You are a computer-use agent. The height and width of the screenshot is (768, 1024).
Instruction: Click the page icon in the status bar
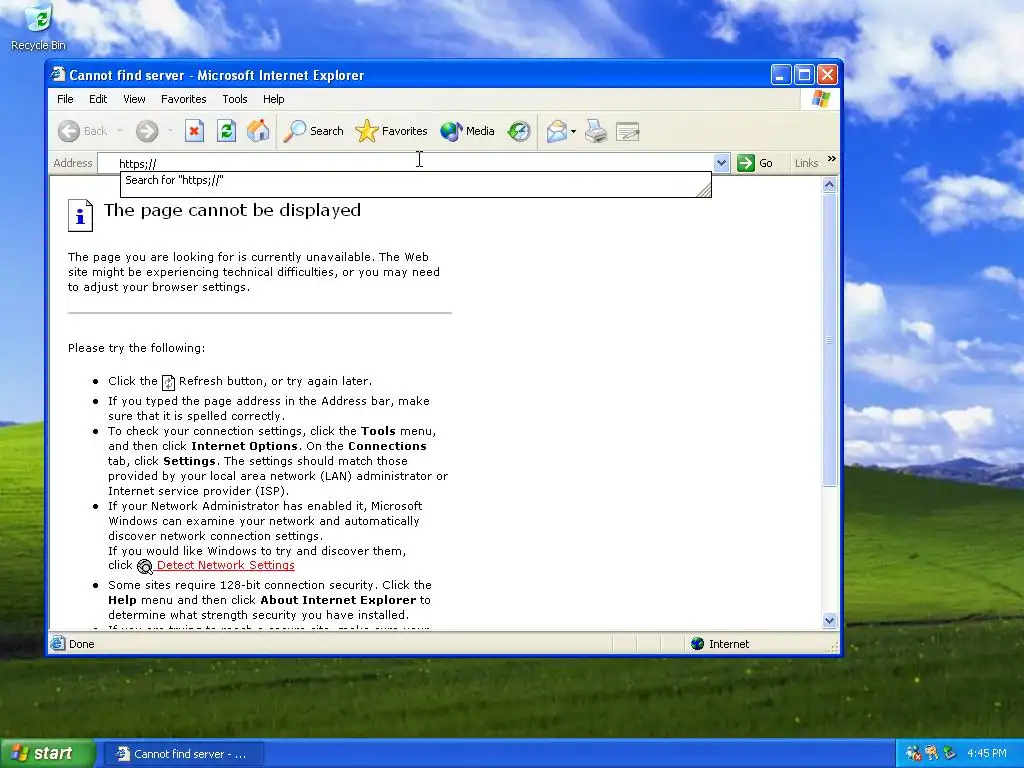tap(58, 643)
